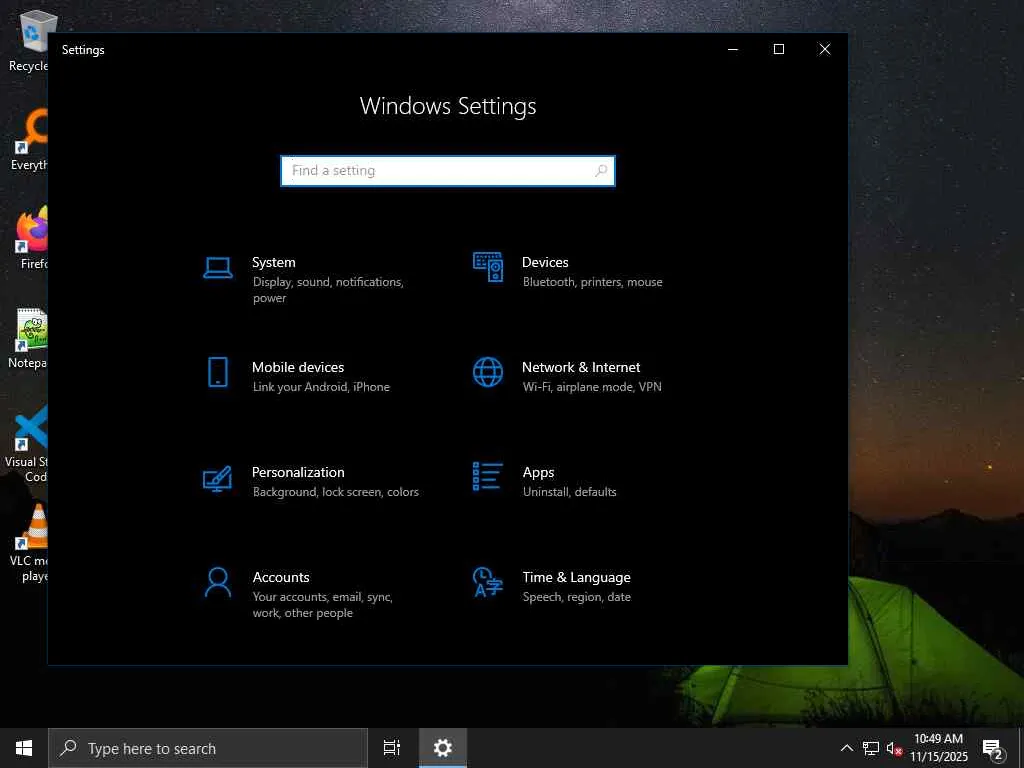Screen dimensions: 1024x768
Task: Open the Personalization paintbrush icon
Action: 217,478
